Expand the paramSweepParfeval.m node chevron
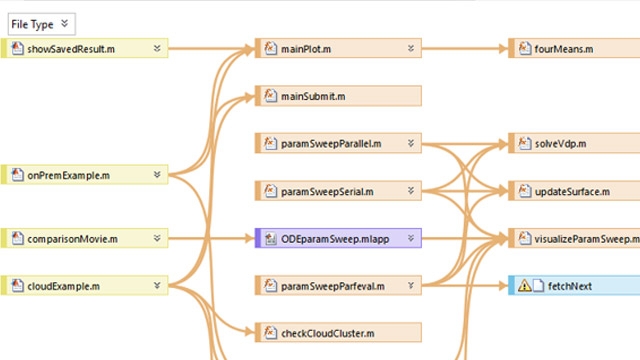 point(411,286)
